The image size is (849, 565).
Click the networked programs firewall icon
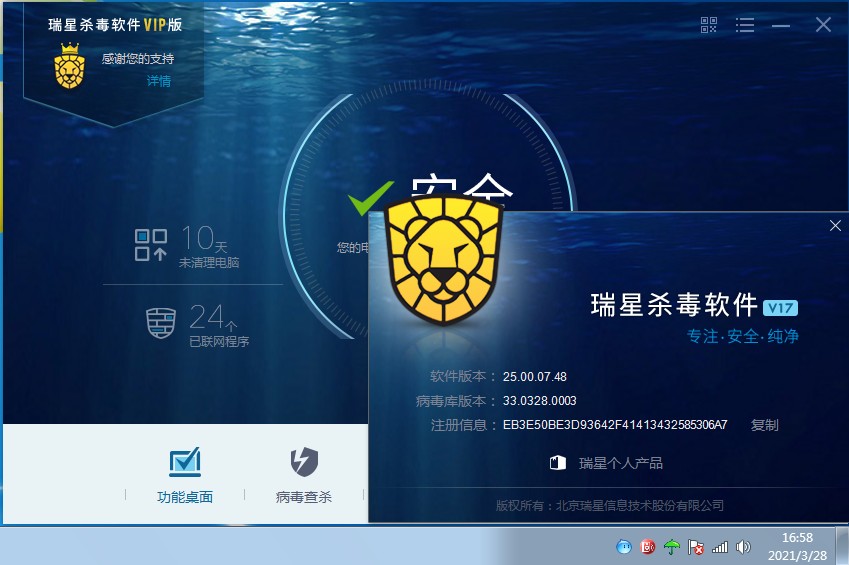159,324
